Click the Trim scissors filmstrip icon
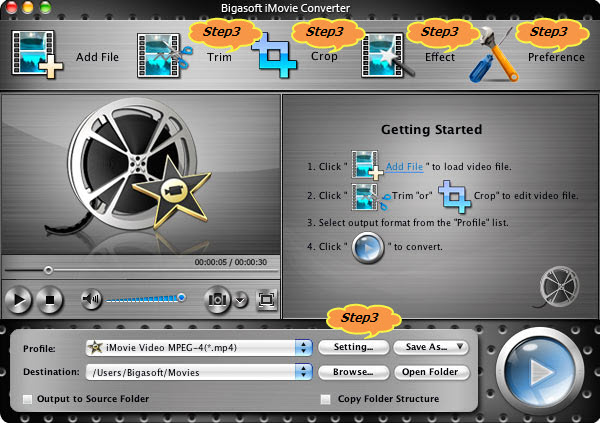The width and height of the screenshot is (600, 423). (x=165, y=56)
